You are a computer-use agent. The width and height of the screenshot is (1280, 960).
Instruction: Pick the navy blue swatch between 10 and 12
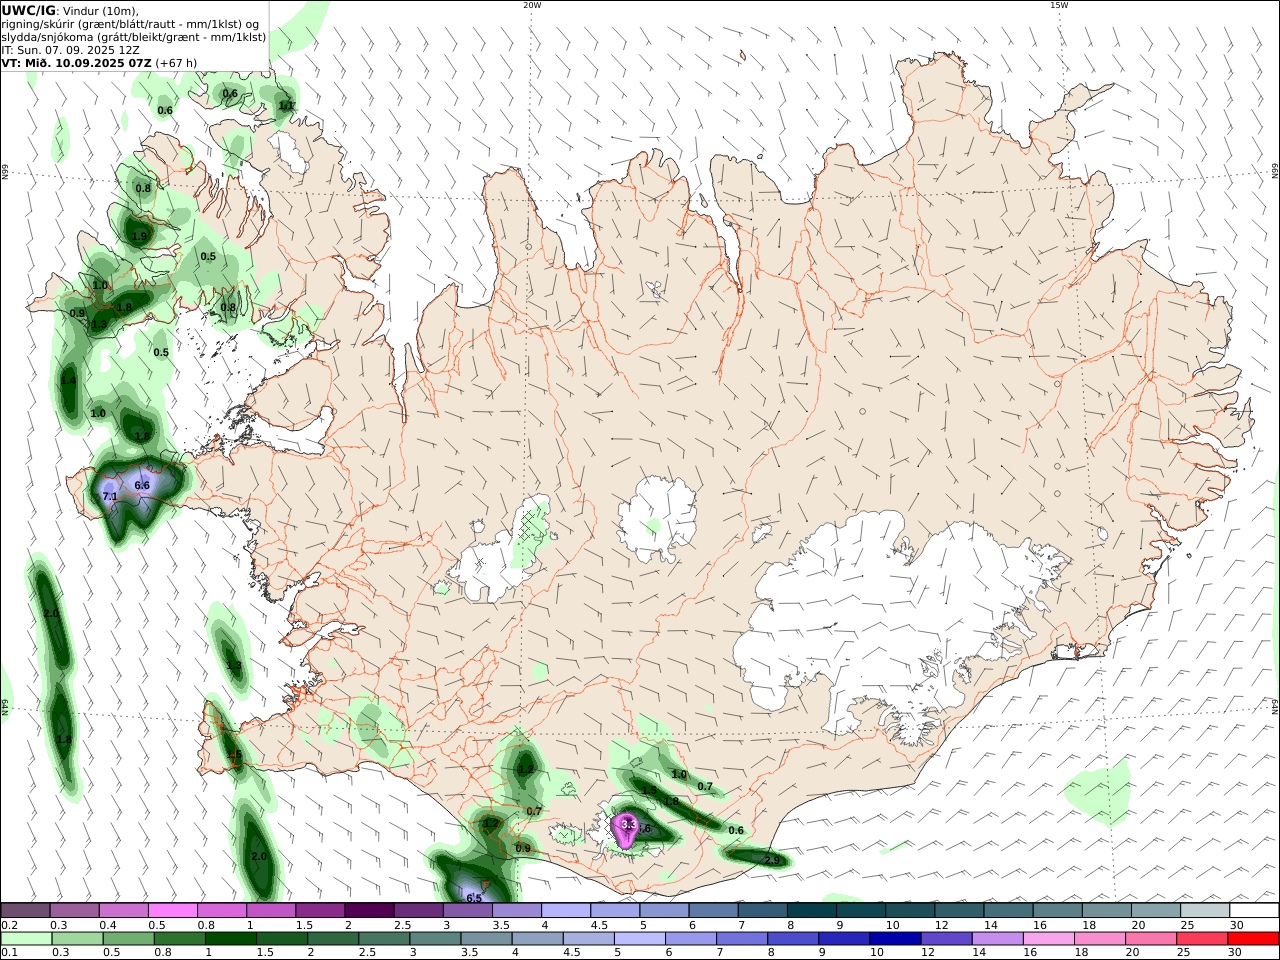tap(894, 939)
